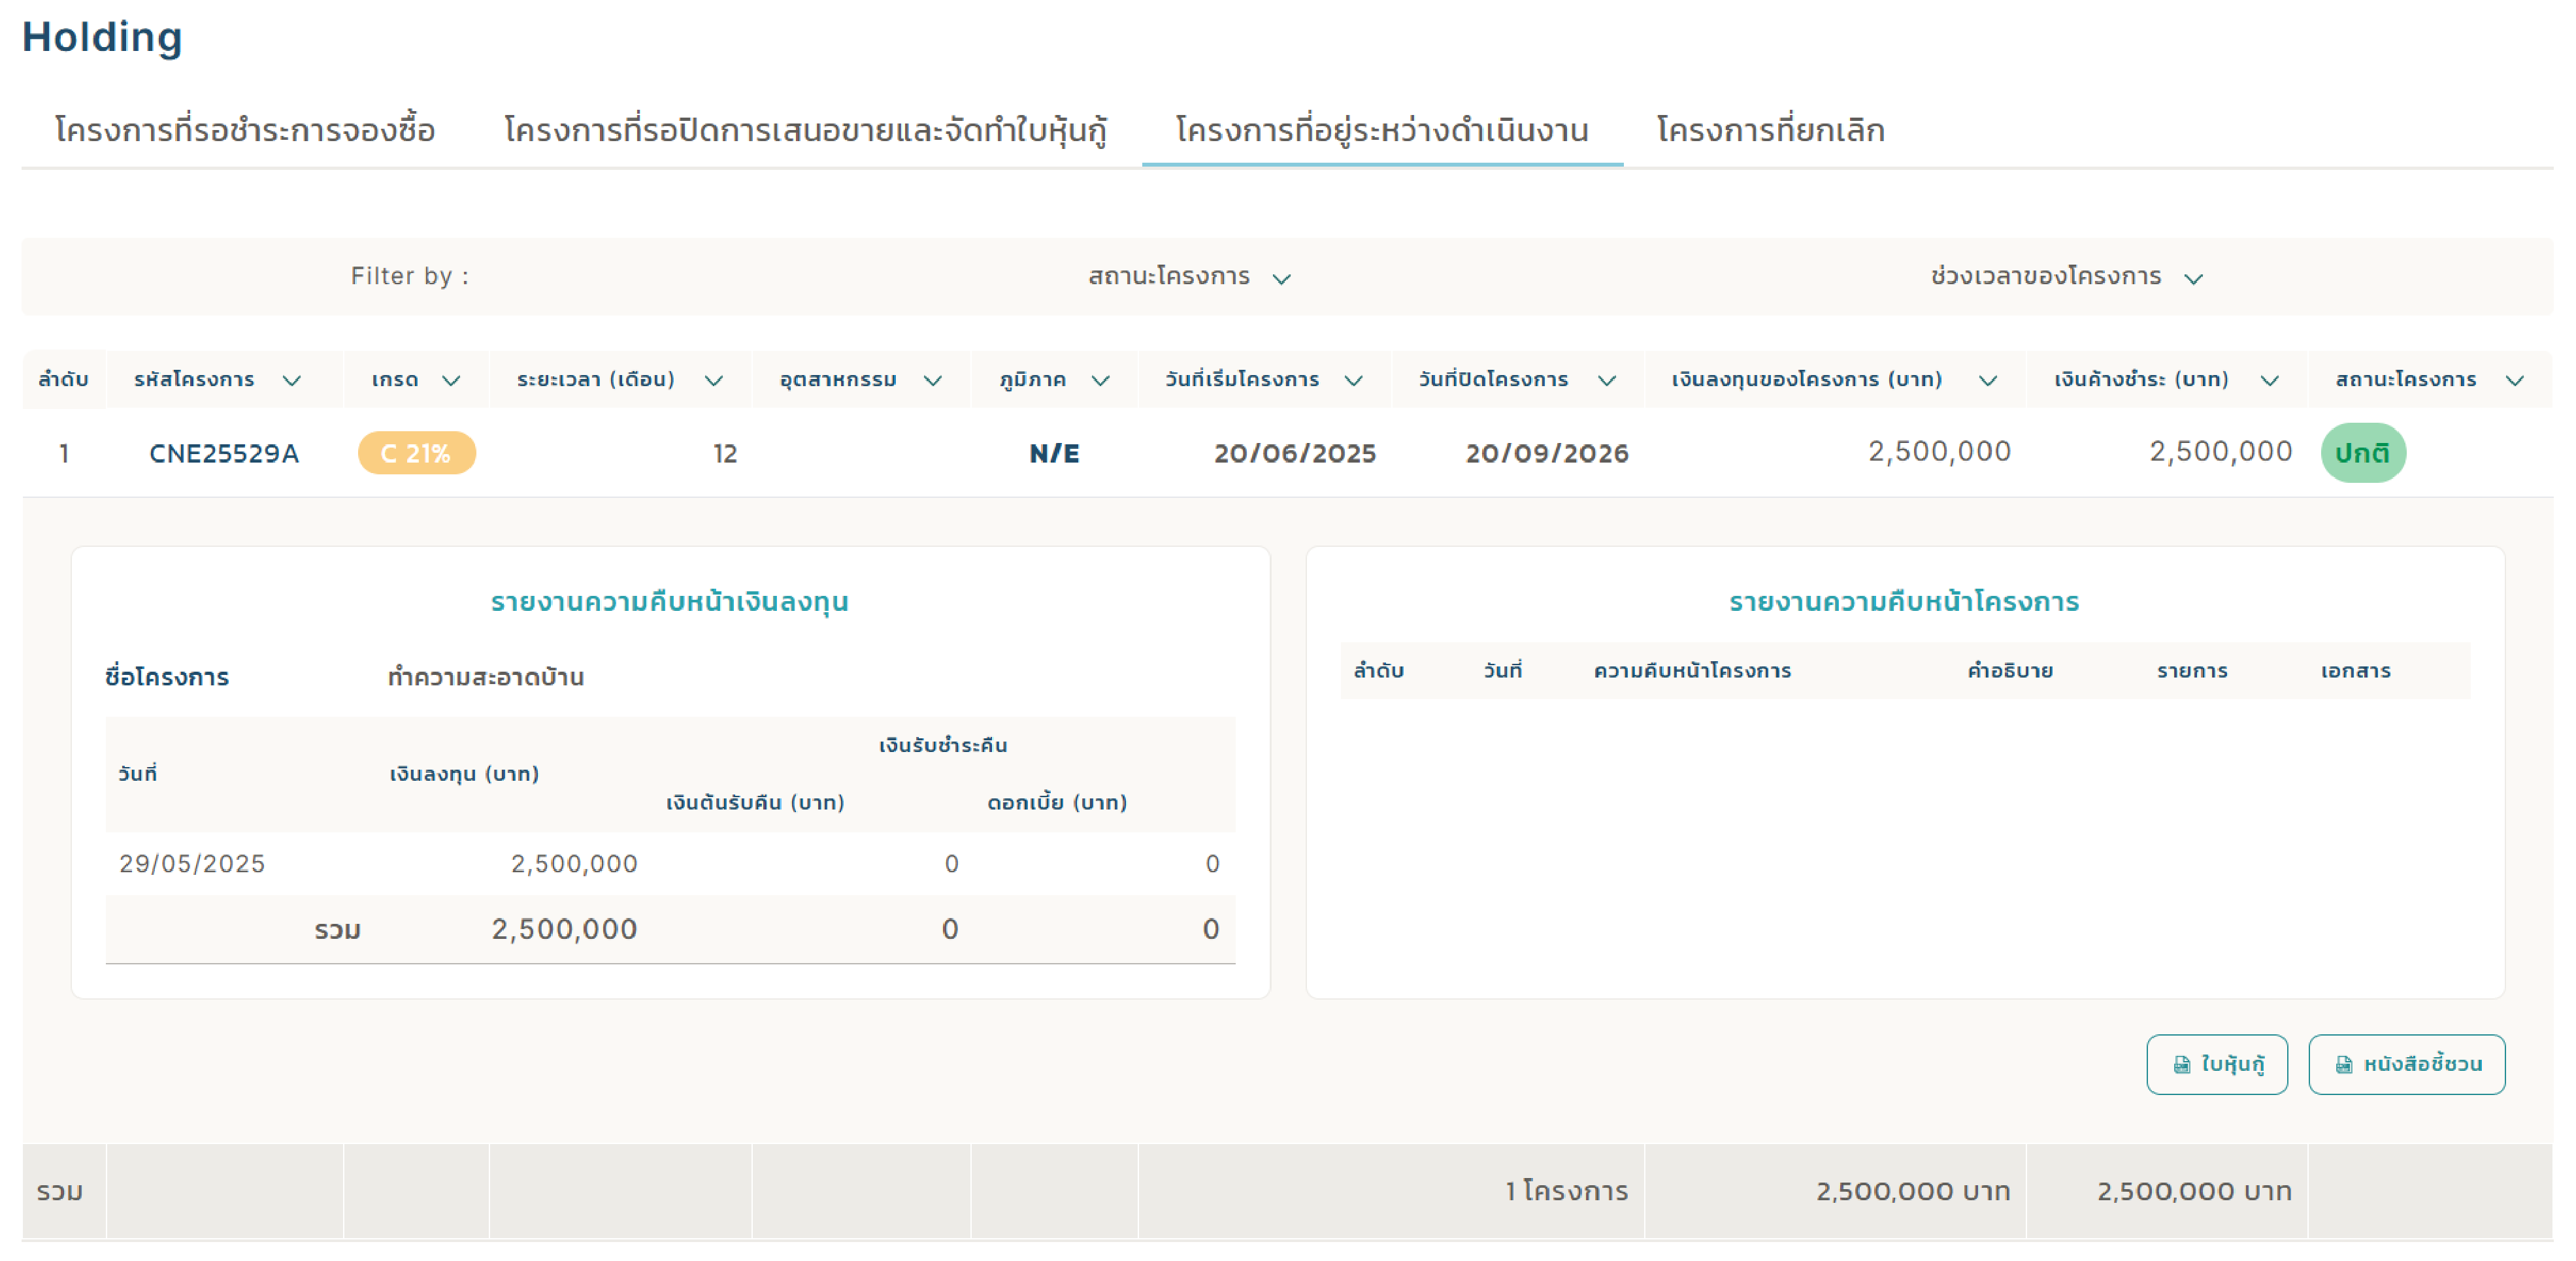Open the เงินลงทุนของโครงการ (บาท) column chevron
The image size is (2576, 1261).
(x=1988, y=381)
